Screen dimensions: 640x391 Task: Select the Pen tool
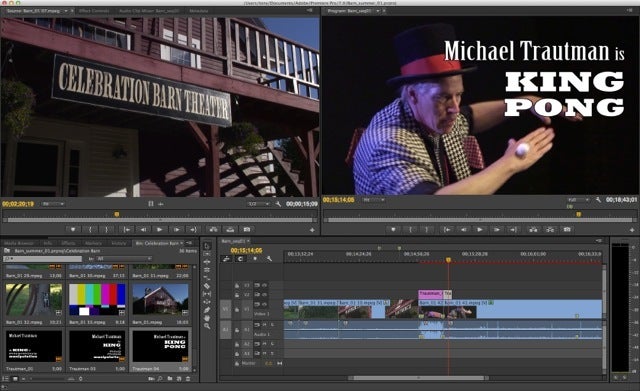[x=207, y=310]
